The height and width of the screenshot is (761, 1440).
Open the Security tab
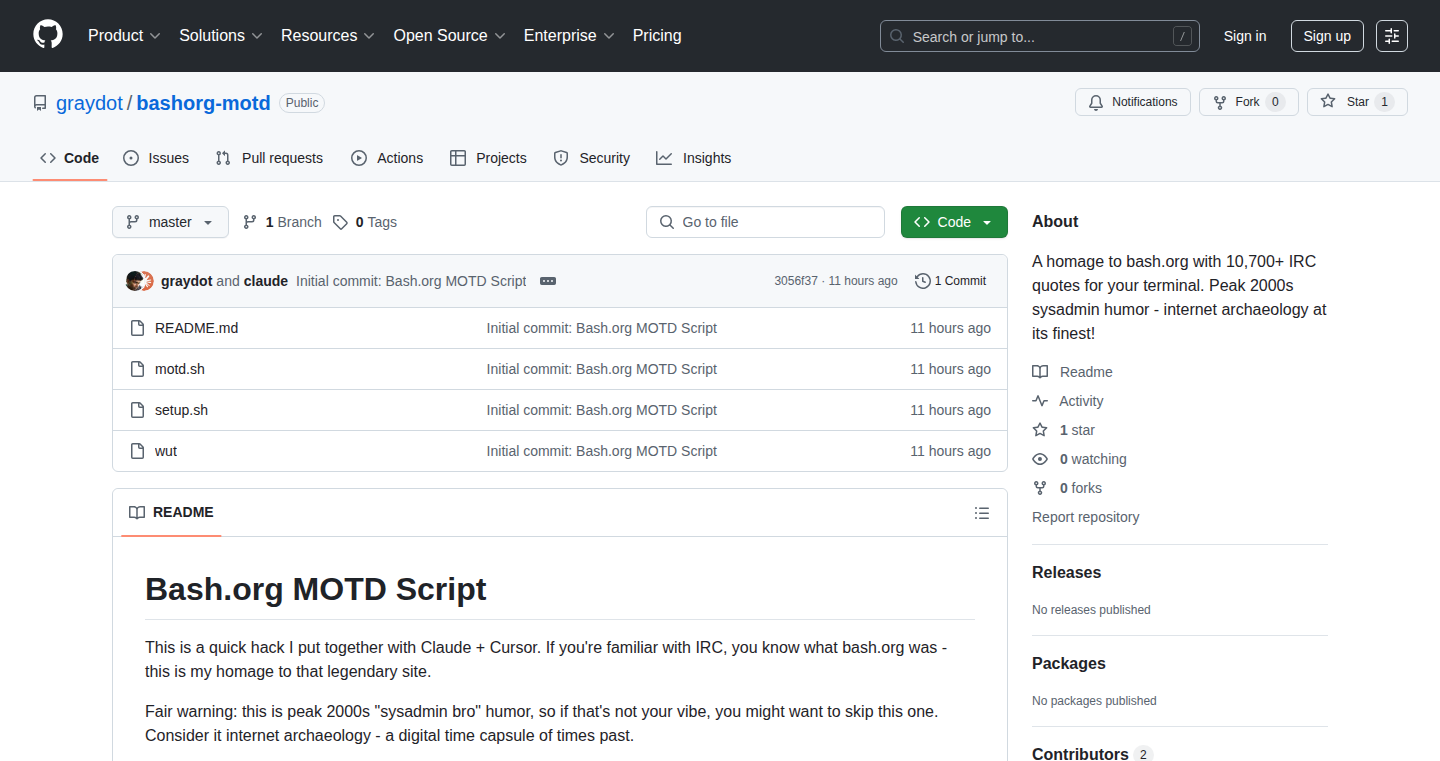tap(592, 158)
